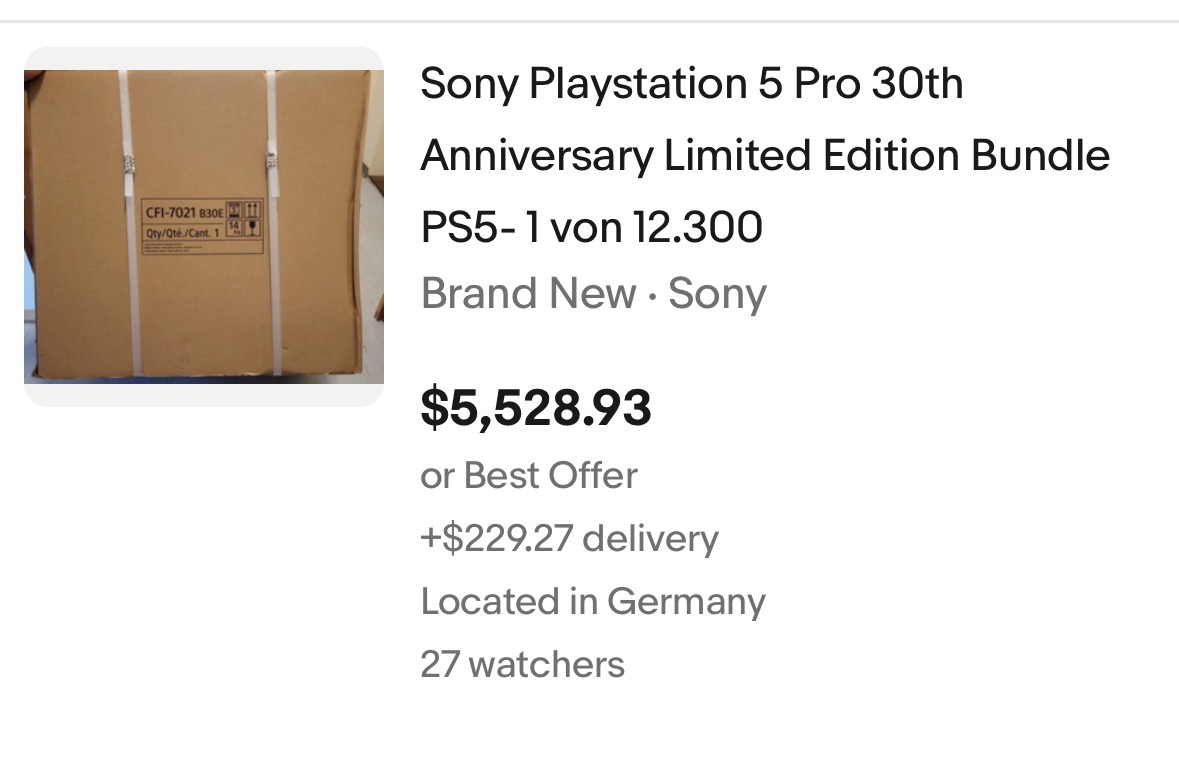Click the left white strap on box
Image resolution: width=1179 pixels, height=766 pixels.
(x=129, y=300)
